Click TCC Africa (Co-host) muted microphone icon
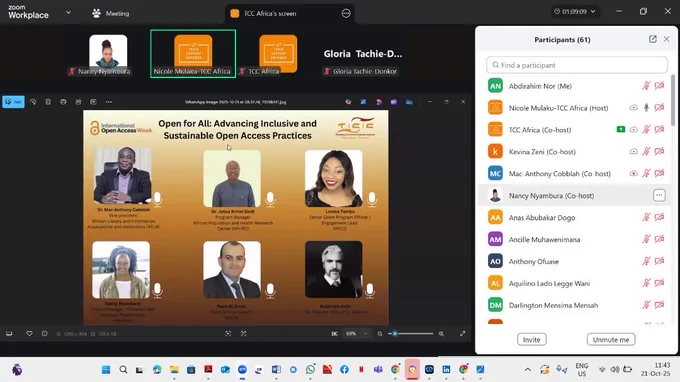 coord(646,129)
